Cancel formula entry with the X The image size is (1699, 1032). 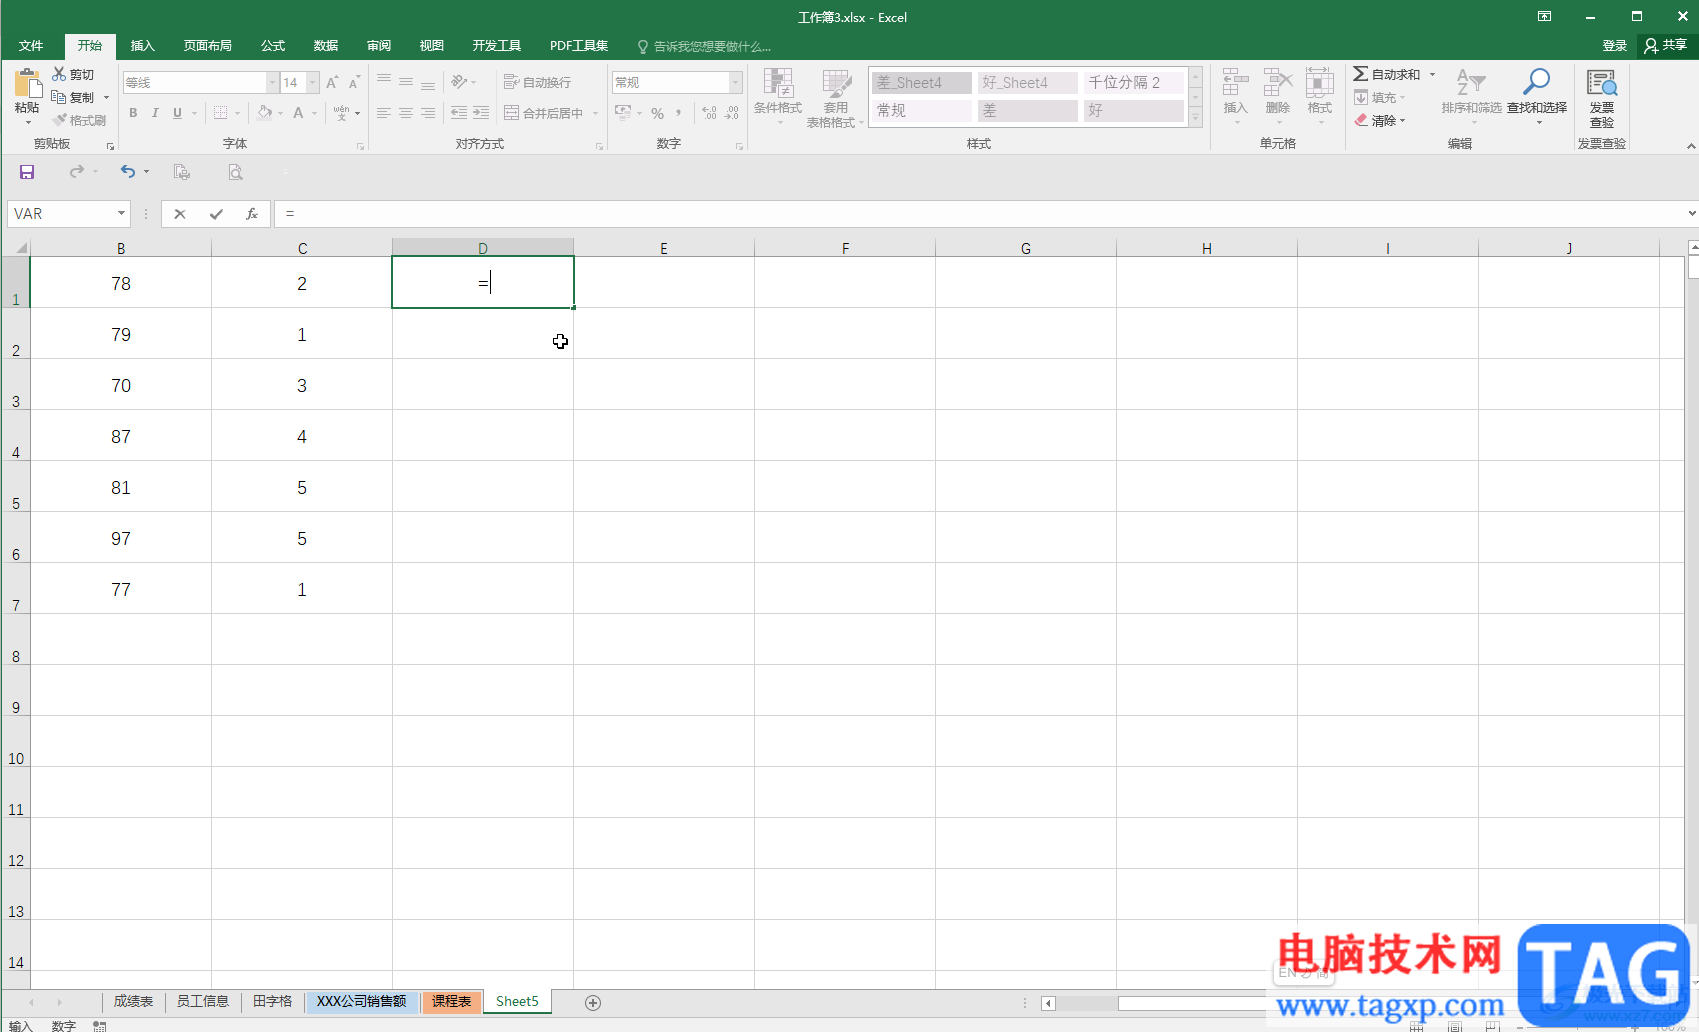(180, 214)
